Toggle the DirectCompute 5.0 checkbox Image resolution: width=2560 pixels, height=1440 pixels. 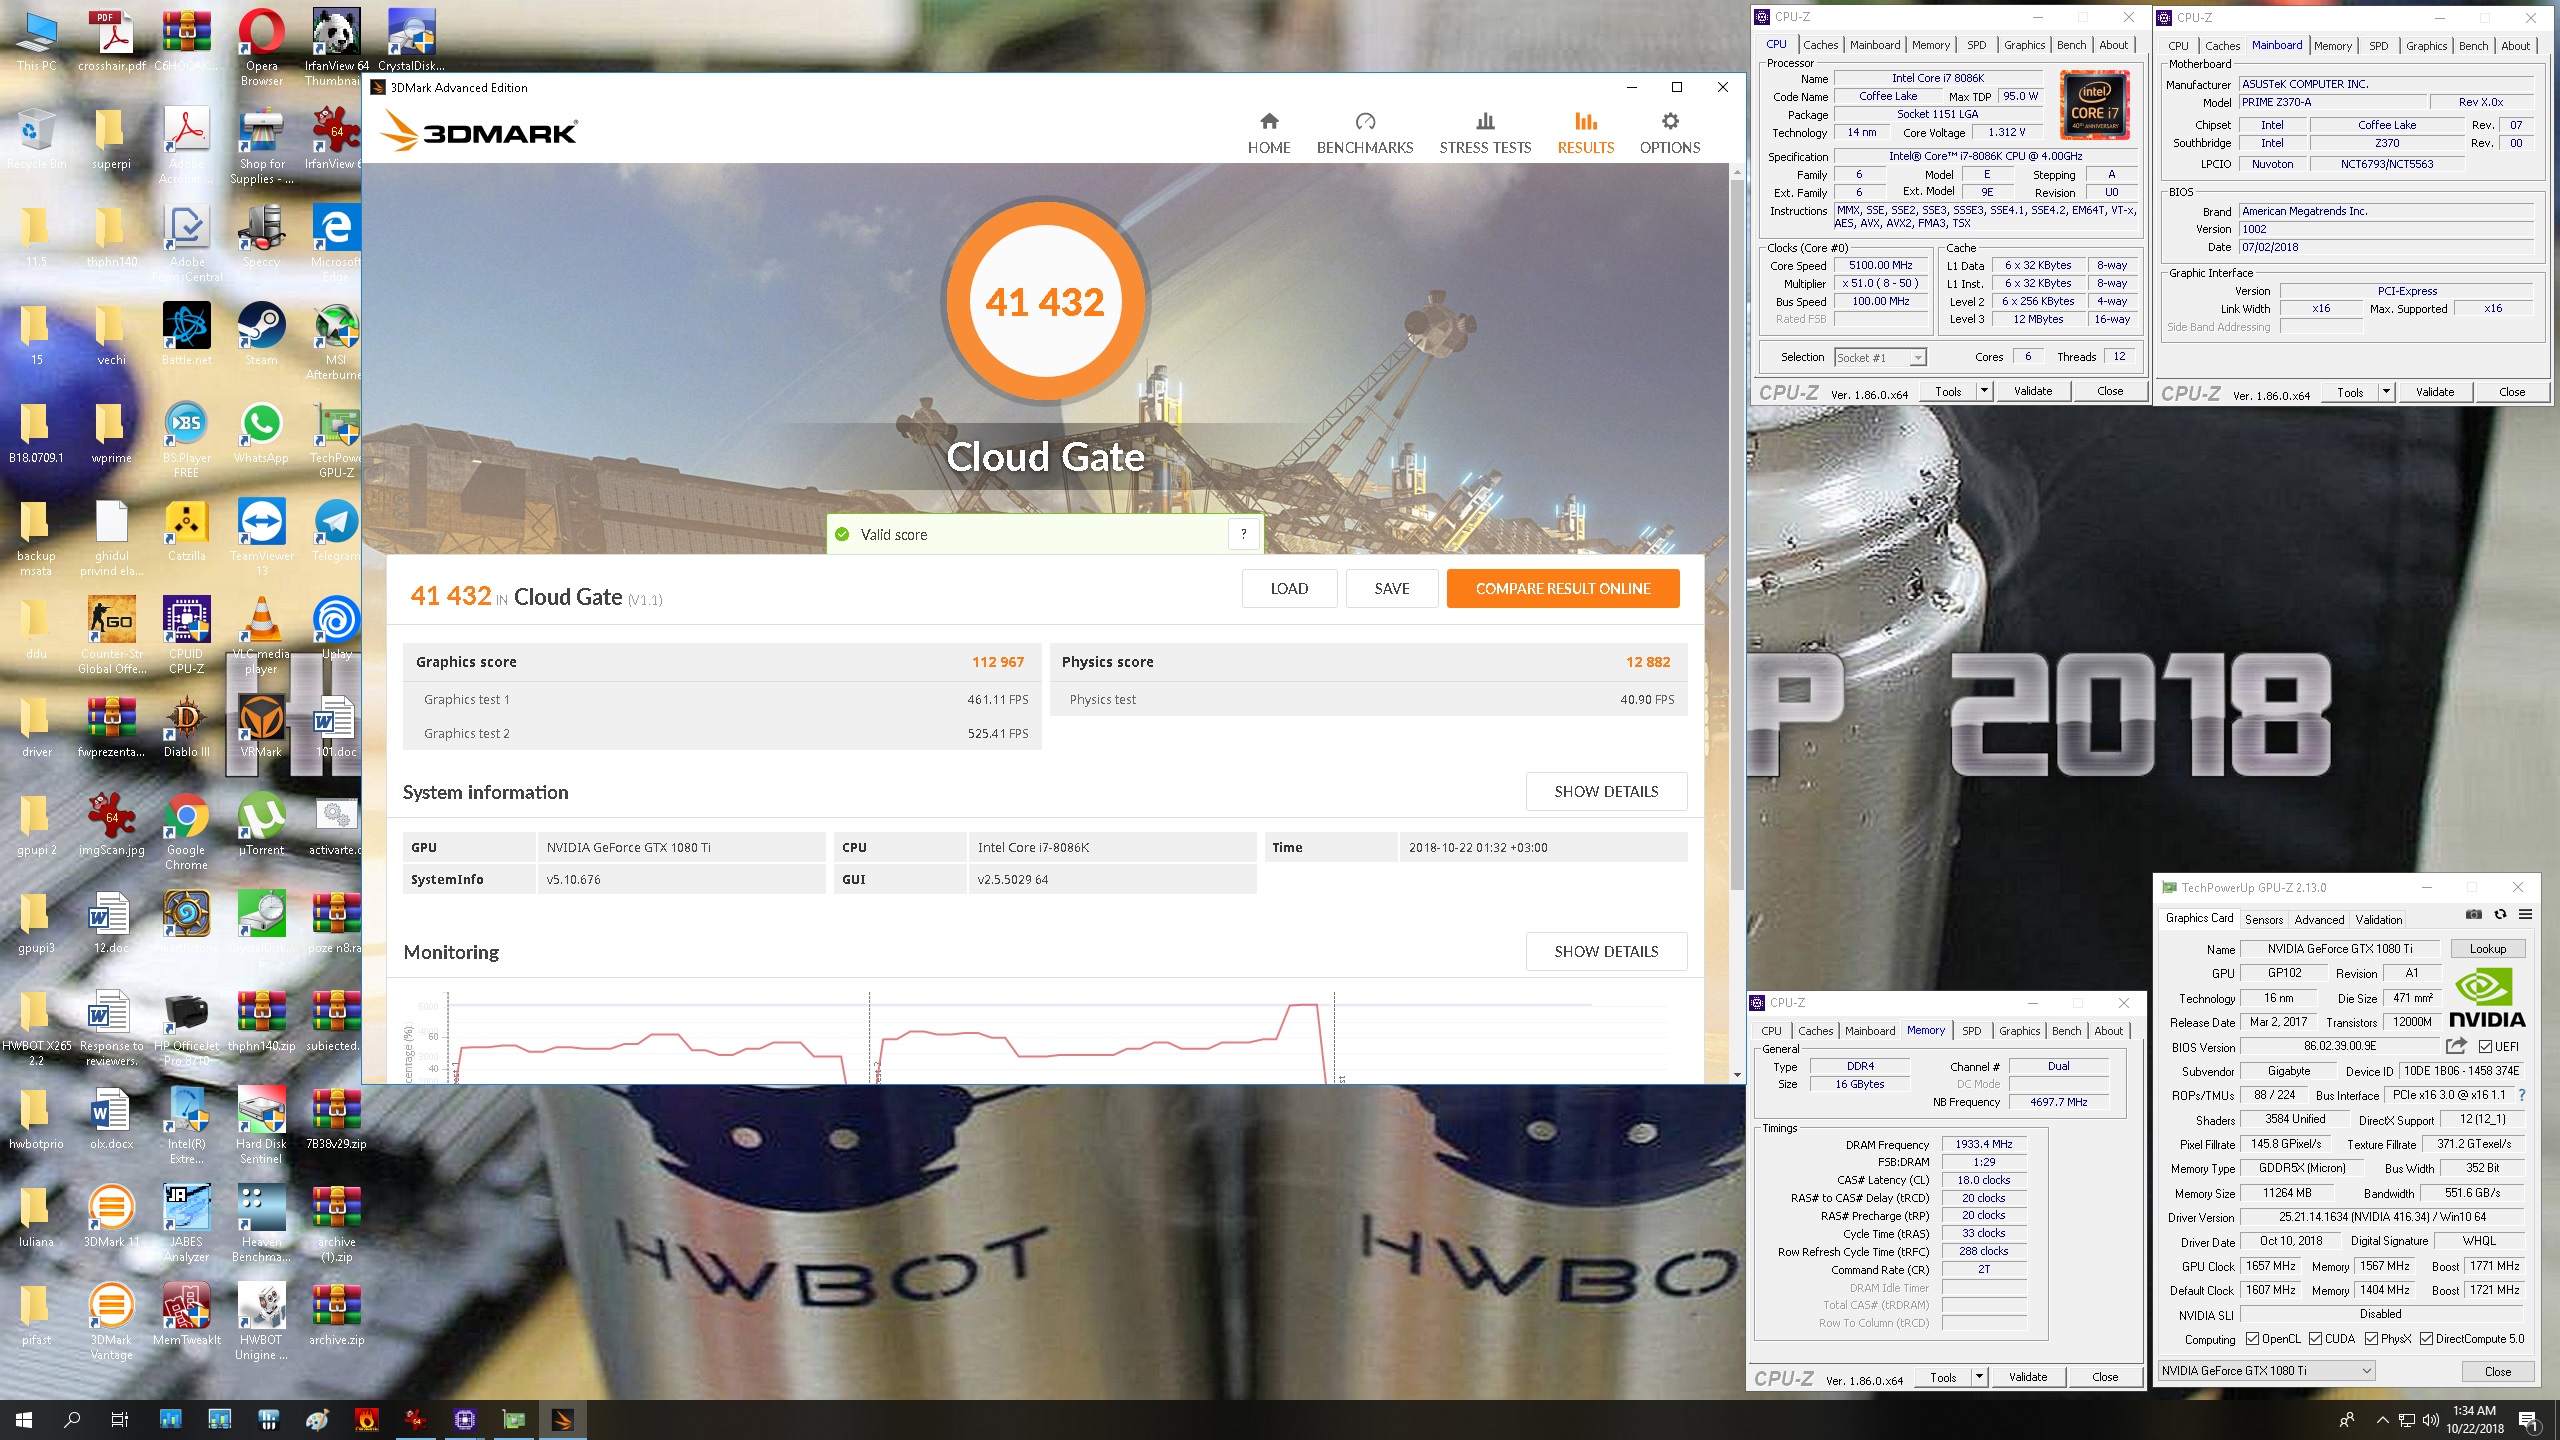coord(2426,1338)
